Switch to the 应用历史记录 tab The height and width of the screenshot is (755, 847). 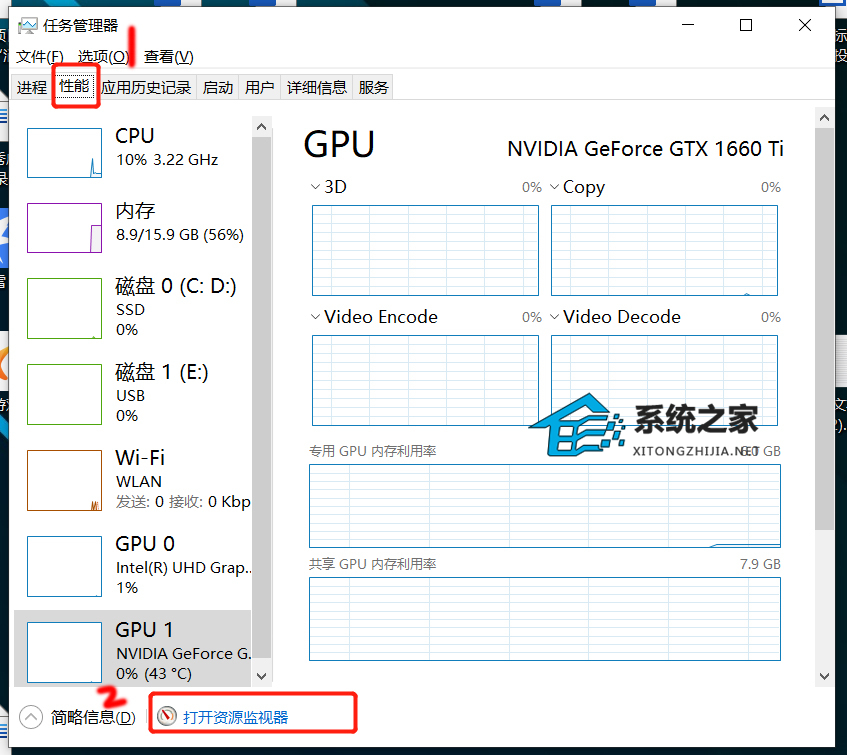pos(146,87)
